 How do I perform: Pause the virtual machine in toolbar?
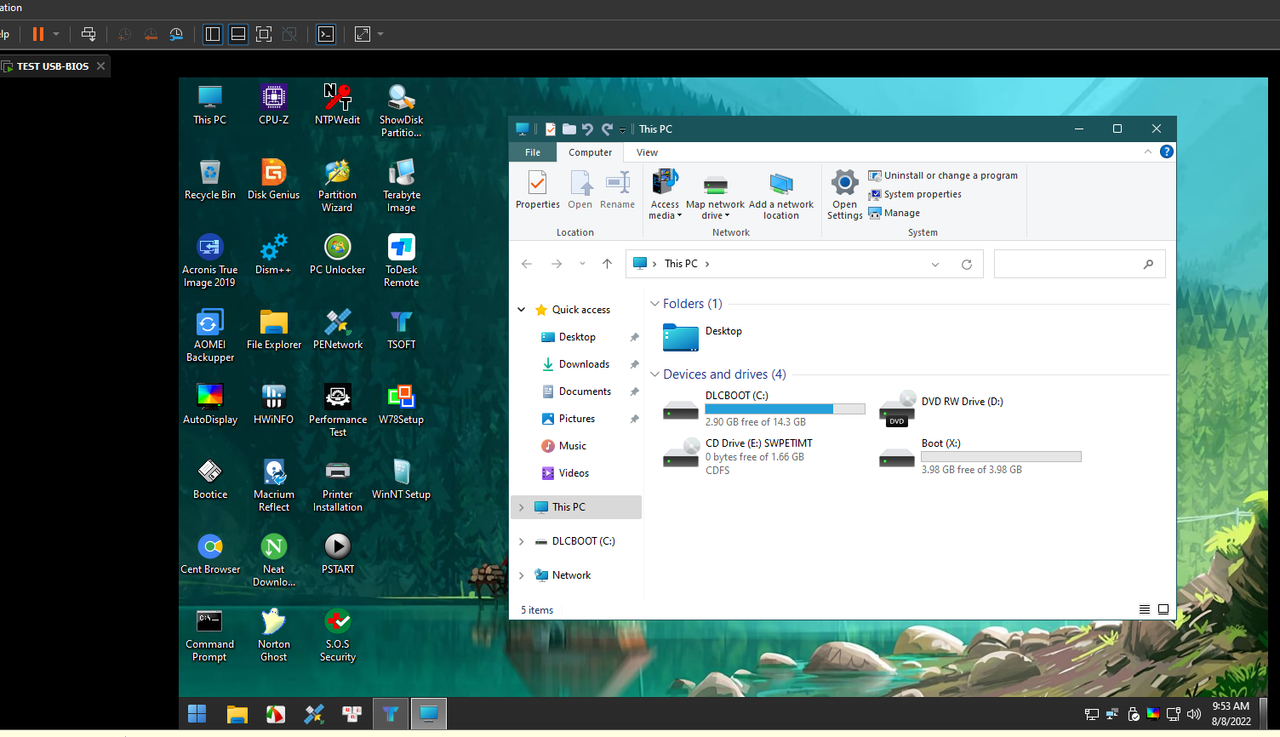38,34
